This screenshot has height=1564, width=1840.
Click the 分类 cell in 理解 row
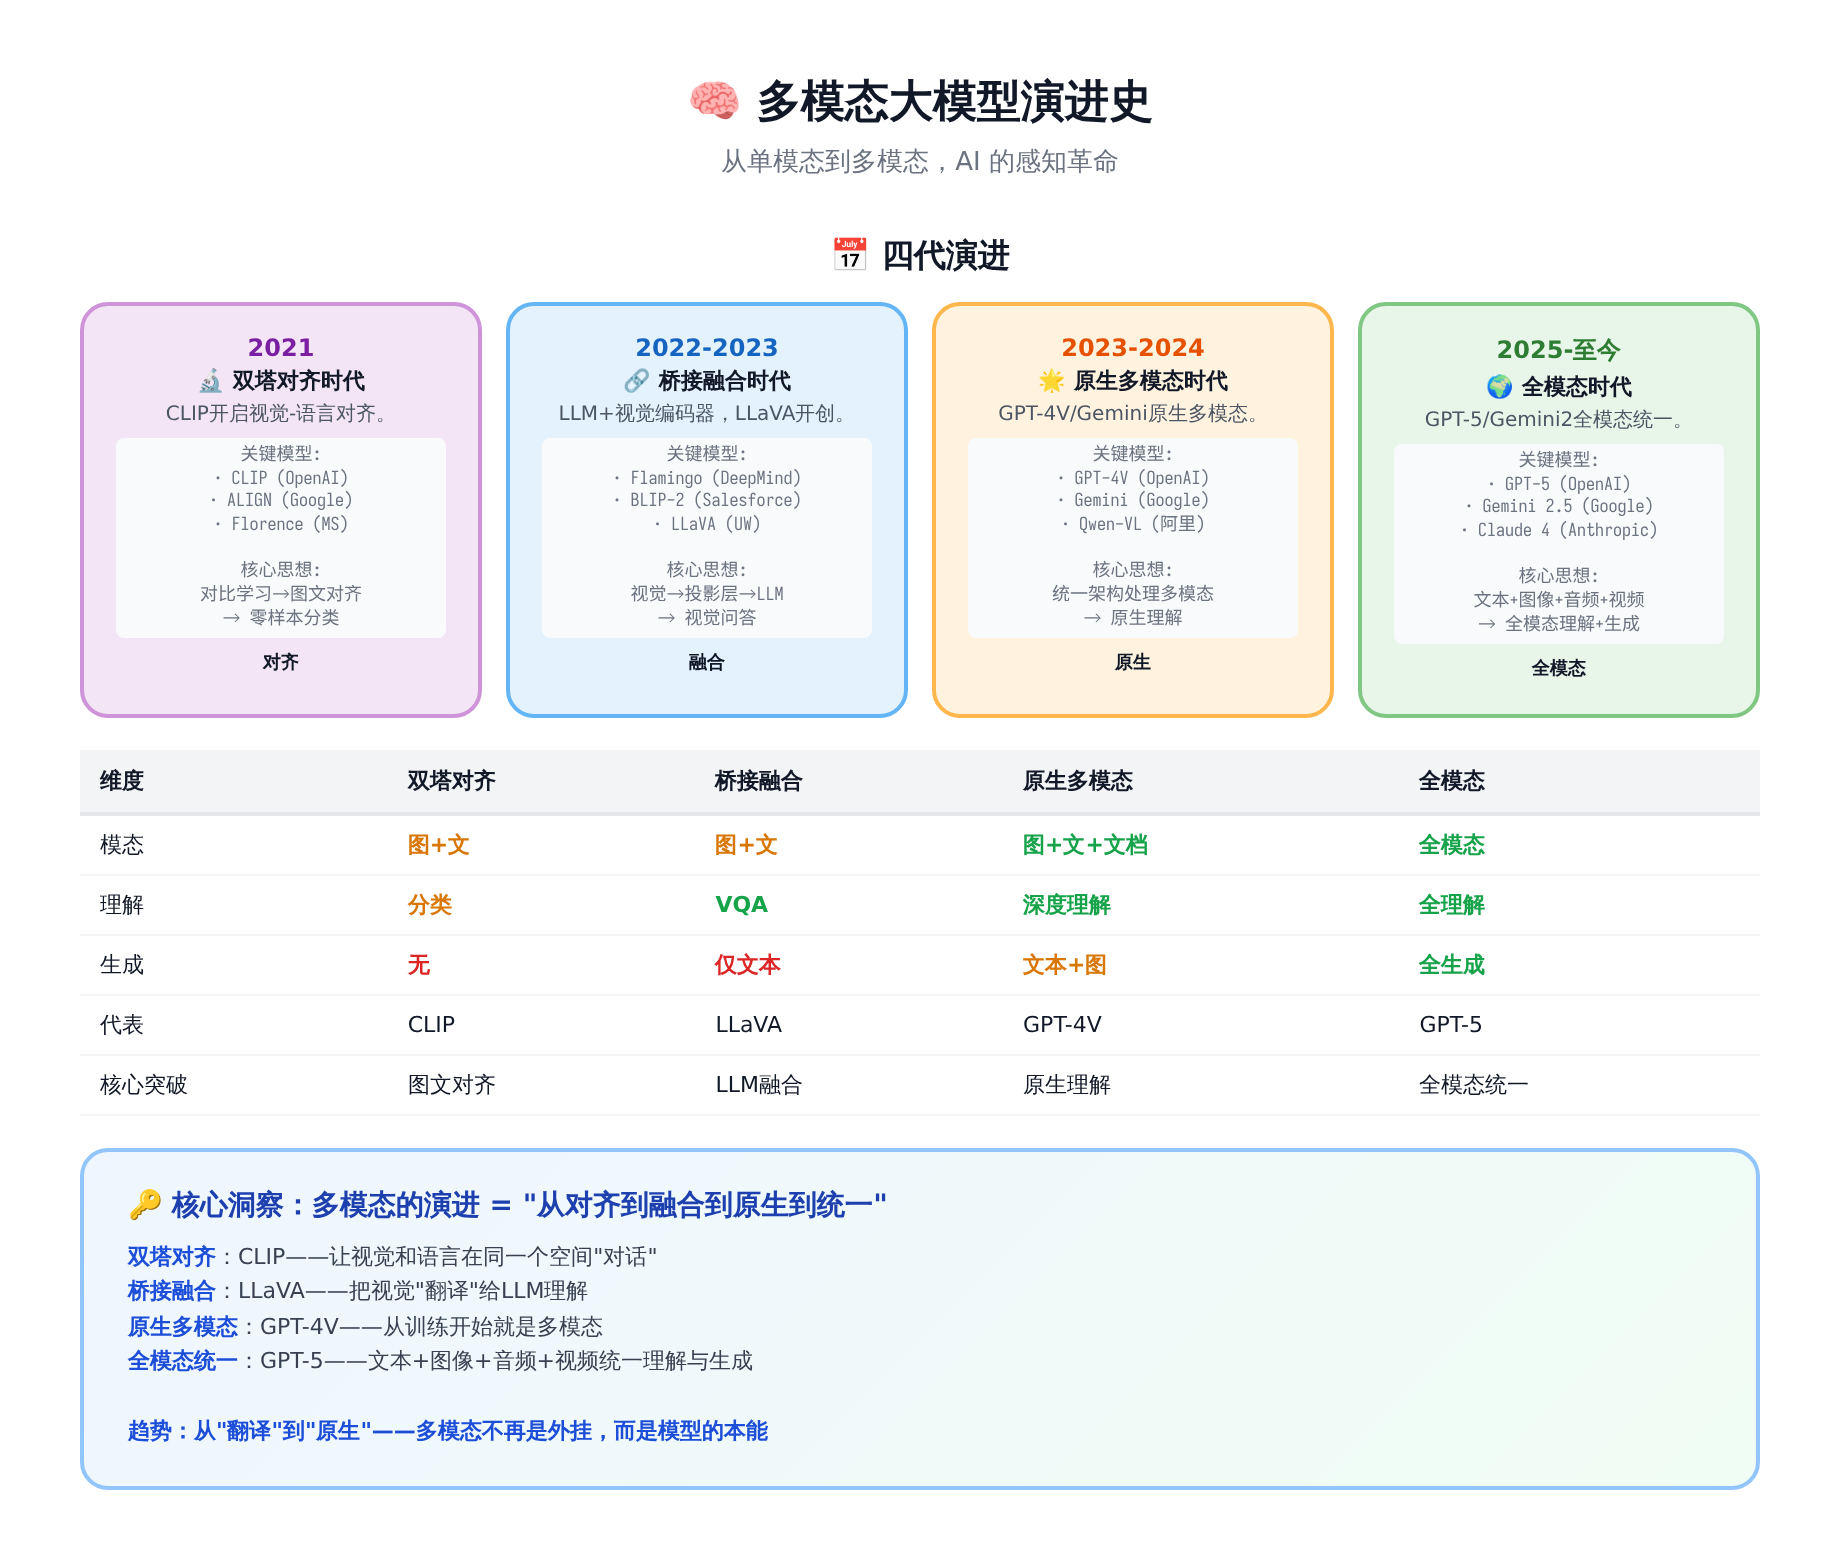tap(430, 905)
